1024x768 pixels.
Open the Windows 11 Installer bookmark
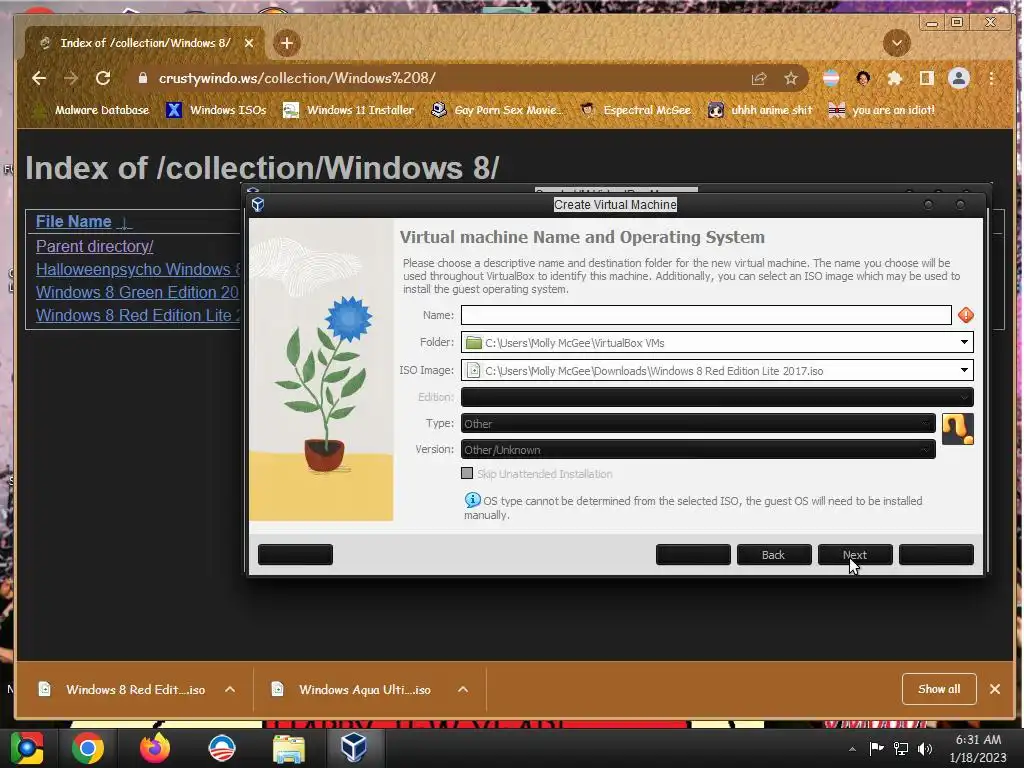(348, 110)
